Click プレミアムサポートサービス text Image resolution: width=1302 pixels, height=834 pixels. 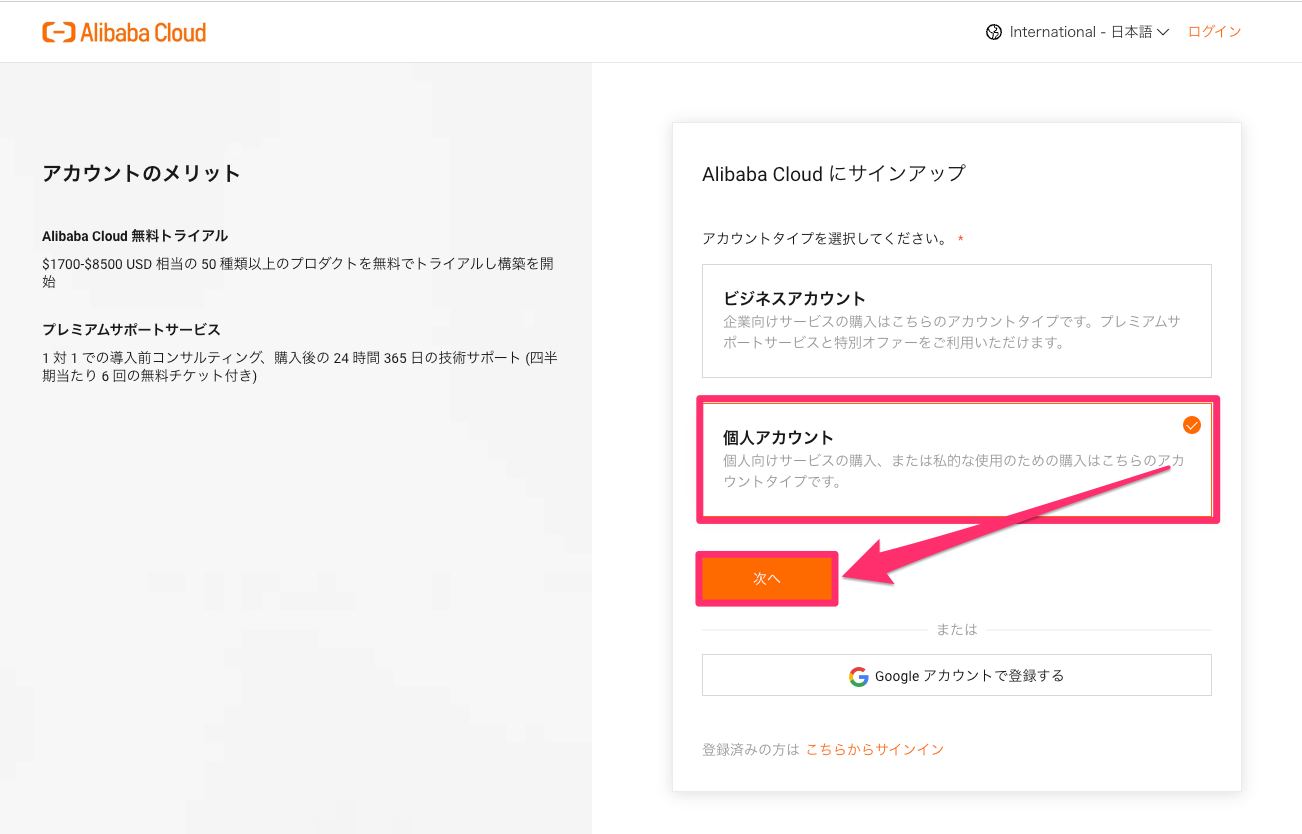coord(131,329)
